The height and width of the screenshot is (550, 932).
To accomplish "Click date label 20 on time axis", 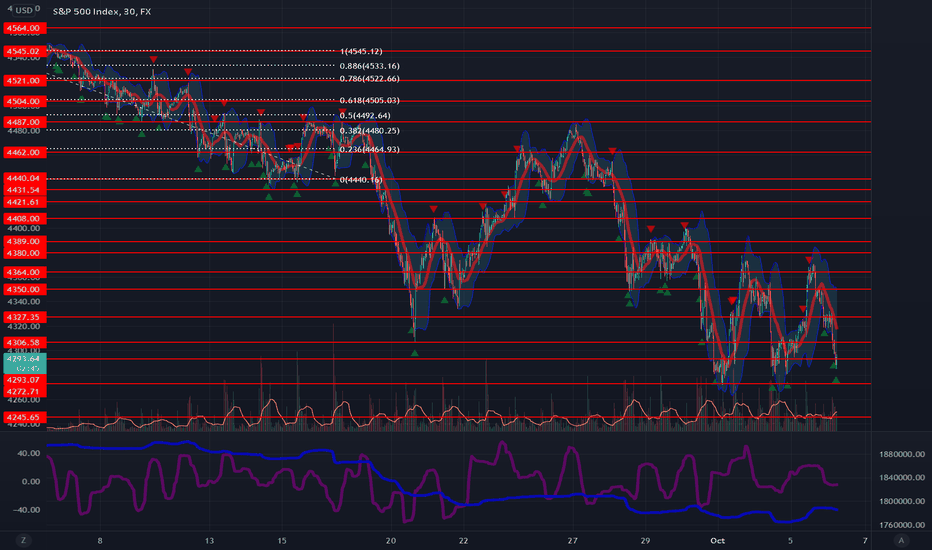I will pos(391,540).
